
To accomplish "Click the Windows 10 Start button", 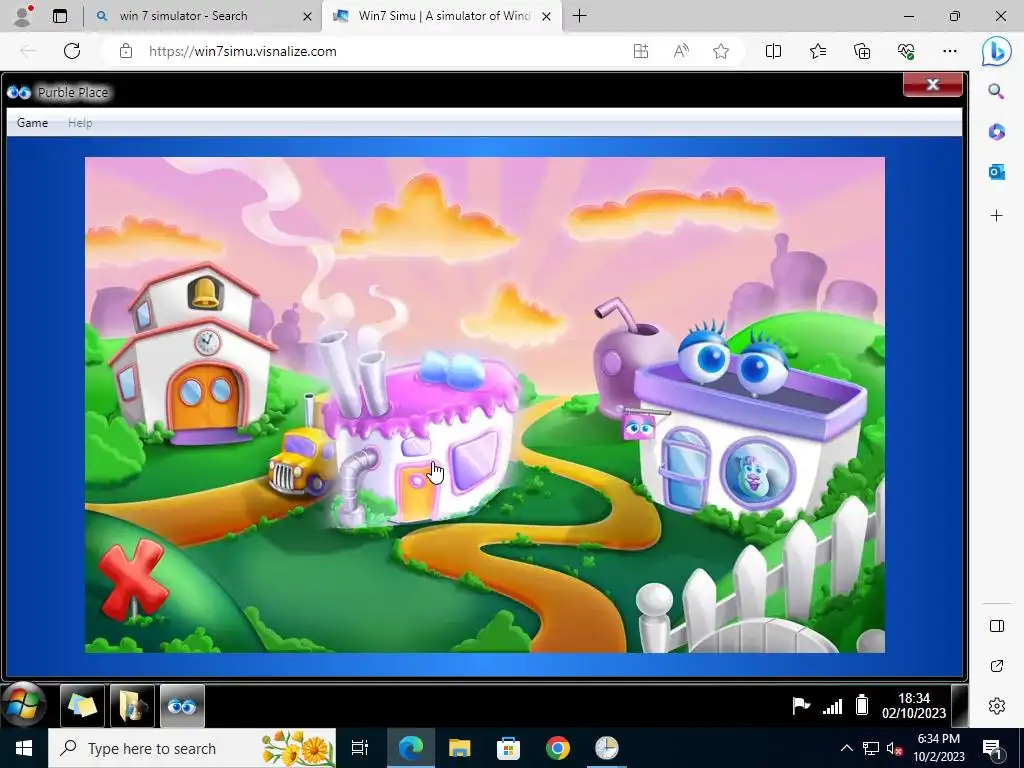I will (x=24, y=748).
